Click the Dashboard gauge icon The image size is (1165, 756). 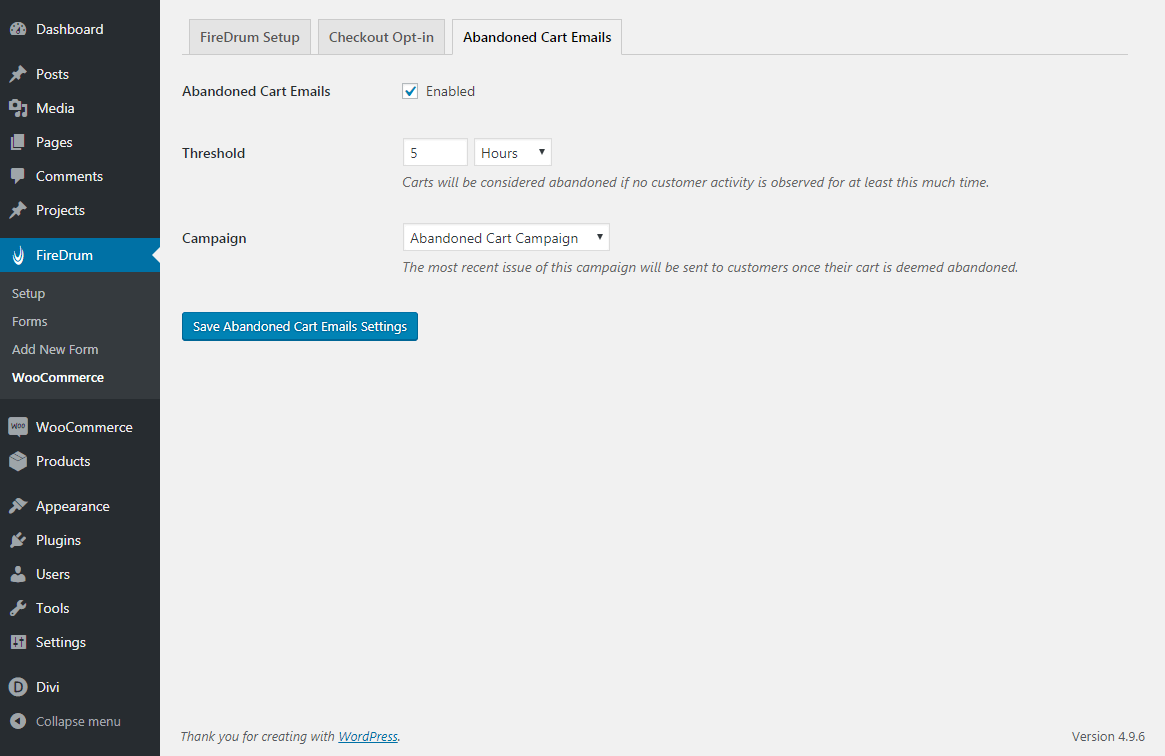(x=17, y=30)
